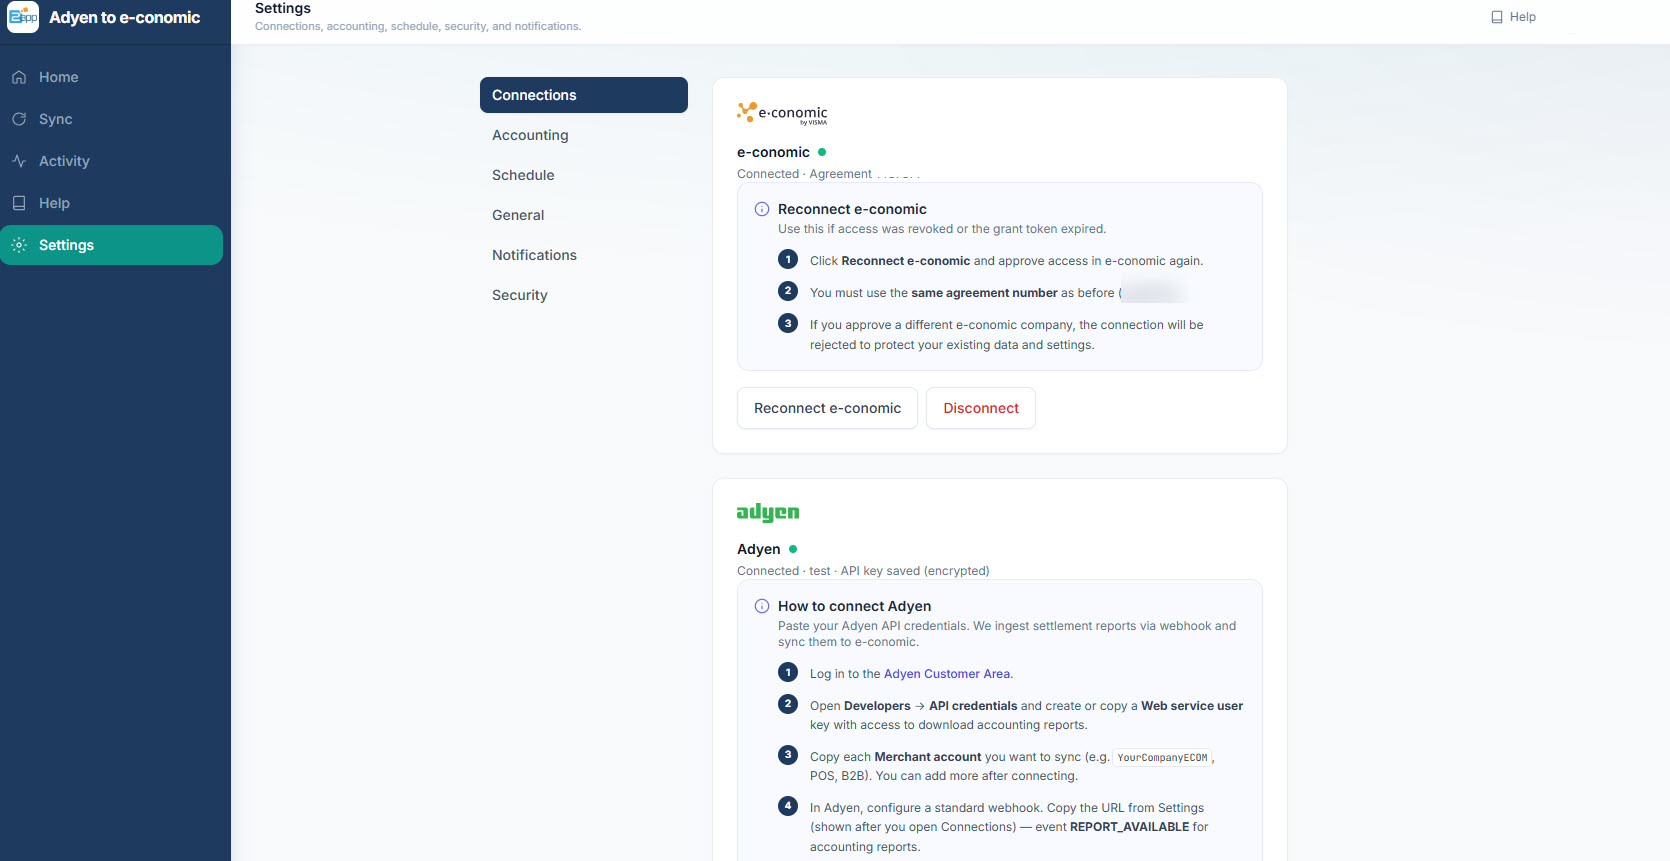The image size is (1670, 861).
Task: Click the 'Connections, accounting, schedule' subtitle text
Action: click(418, 26)
